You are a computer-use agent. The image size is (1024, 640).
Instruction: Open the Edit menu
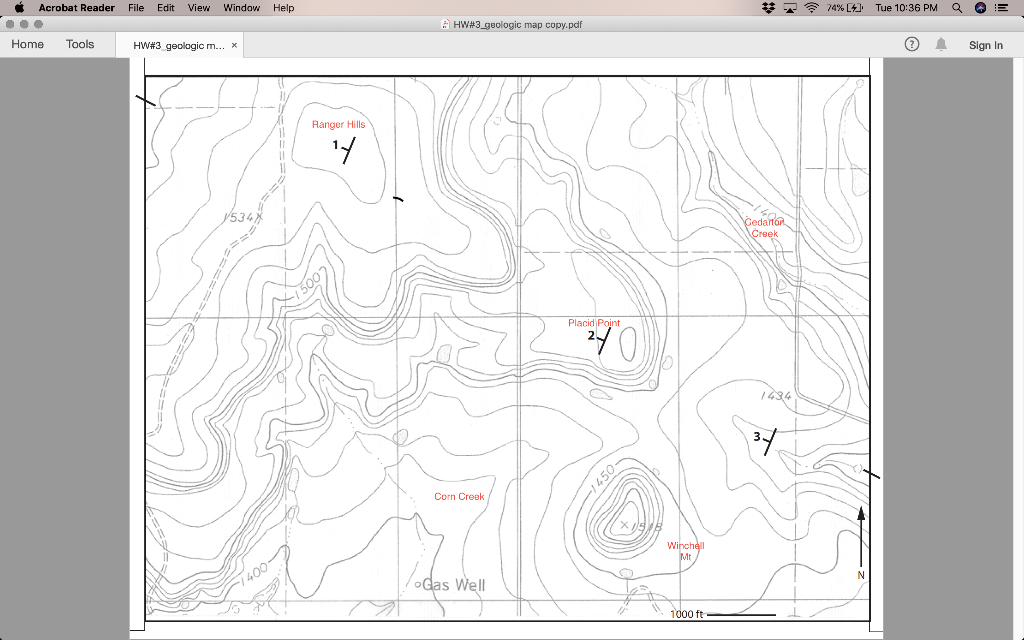(x=165, y=7)
